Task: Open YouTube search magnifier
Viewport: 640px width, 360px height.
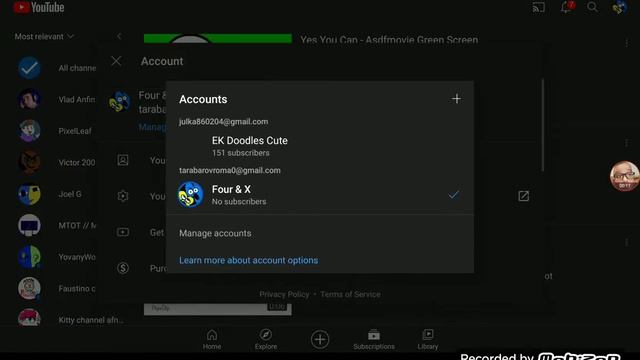Action: (592, 7)
